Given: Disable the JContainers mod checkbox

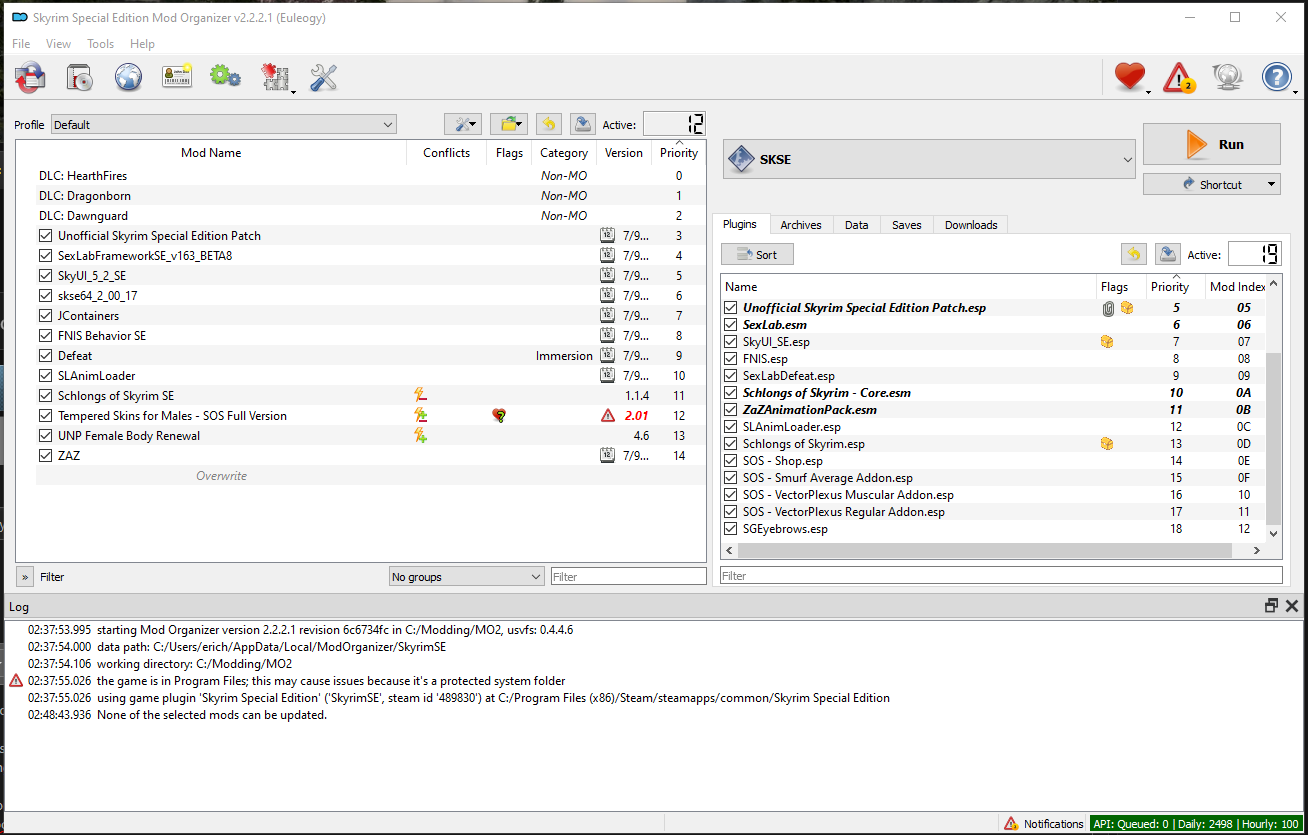Looking at the screenshot, I should (x=45, y=316).
